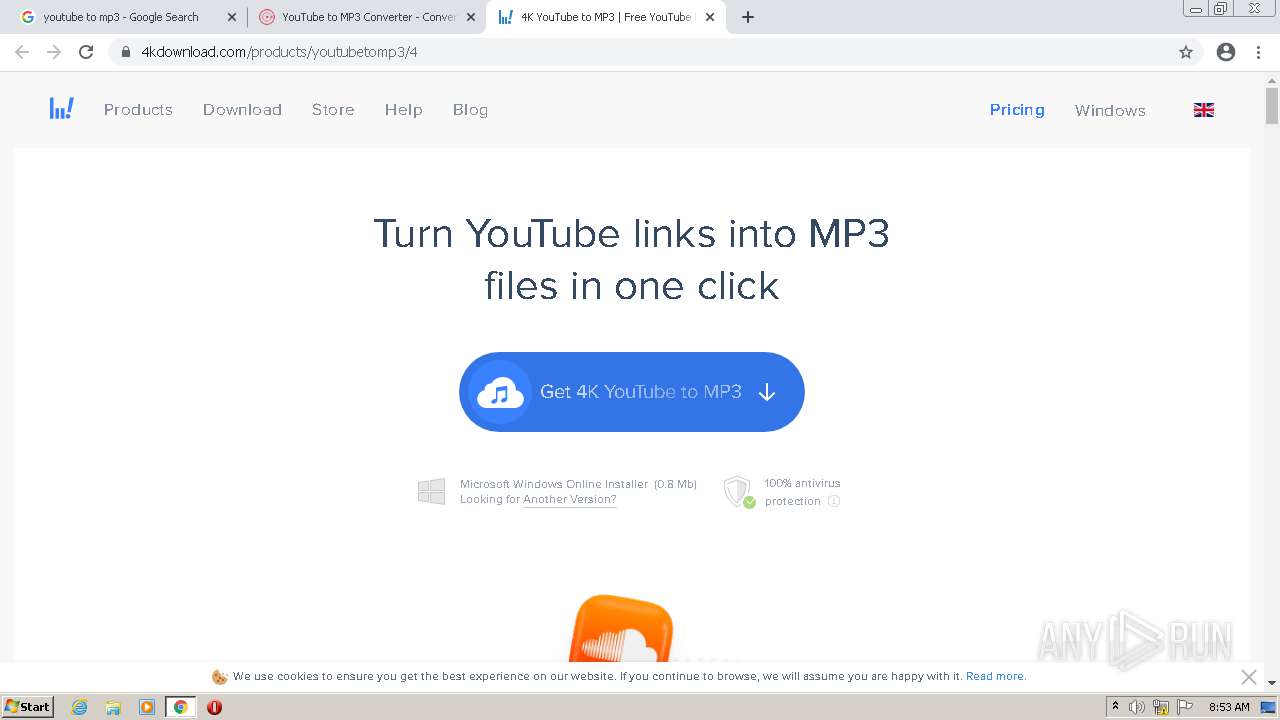Image resolution: width=1280 pixels, height=720 pixels.
Task: Click the page scrollbar down arrow
Action: point(1272,682)
